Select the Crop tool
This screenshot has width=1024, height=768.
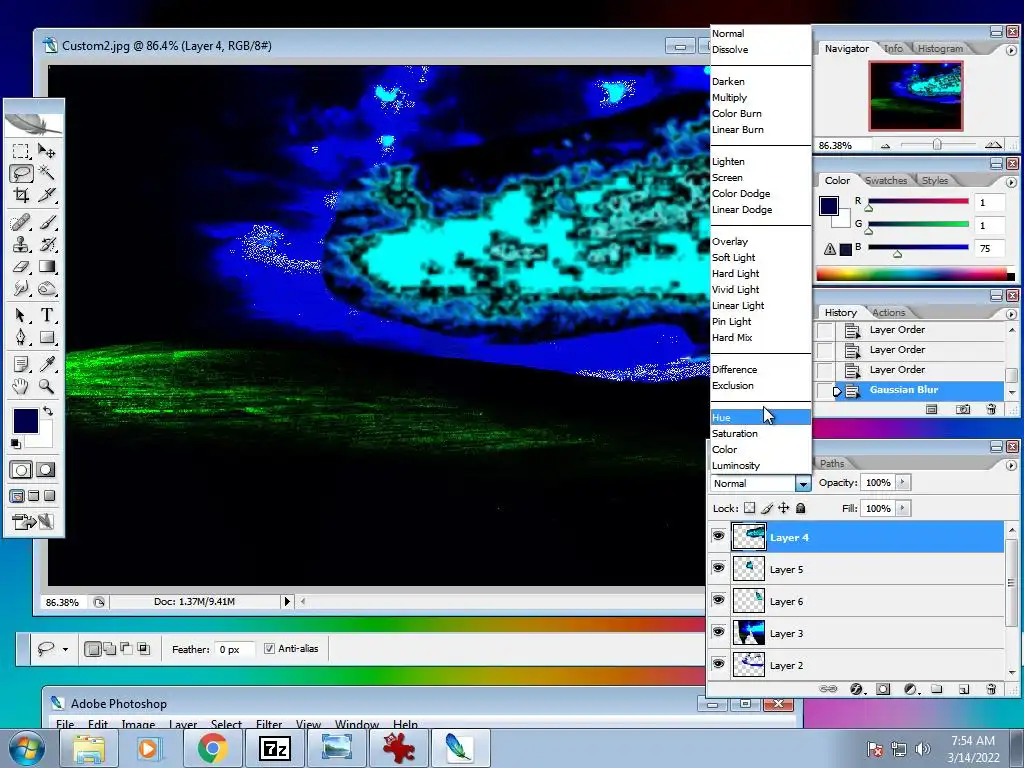(21, 195)
